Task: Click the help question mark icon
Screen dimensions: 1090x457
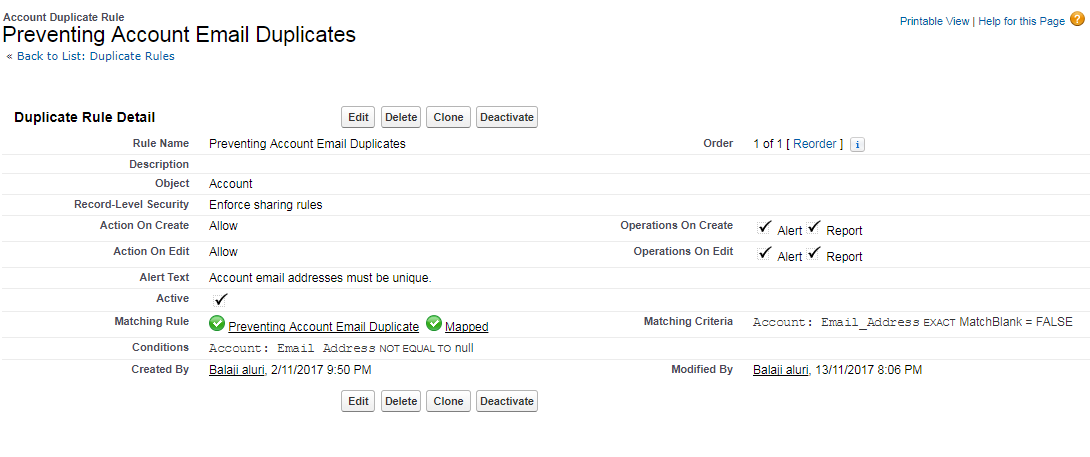Action: tap(1077, 20)
